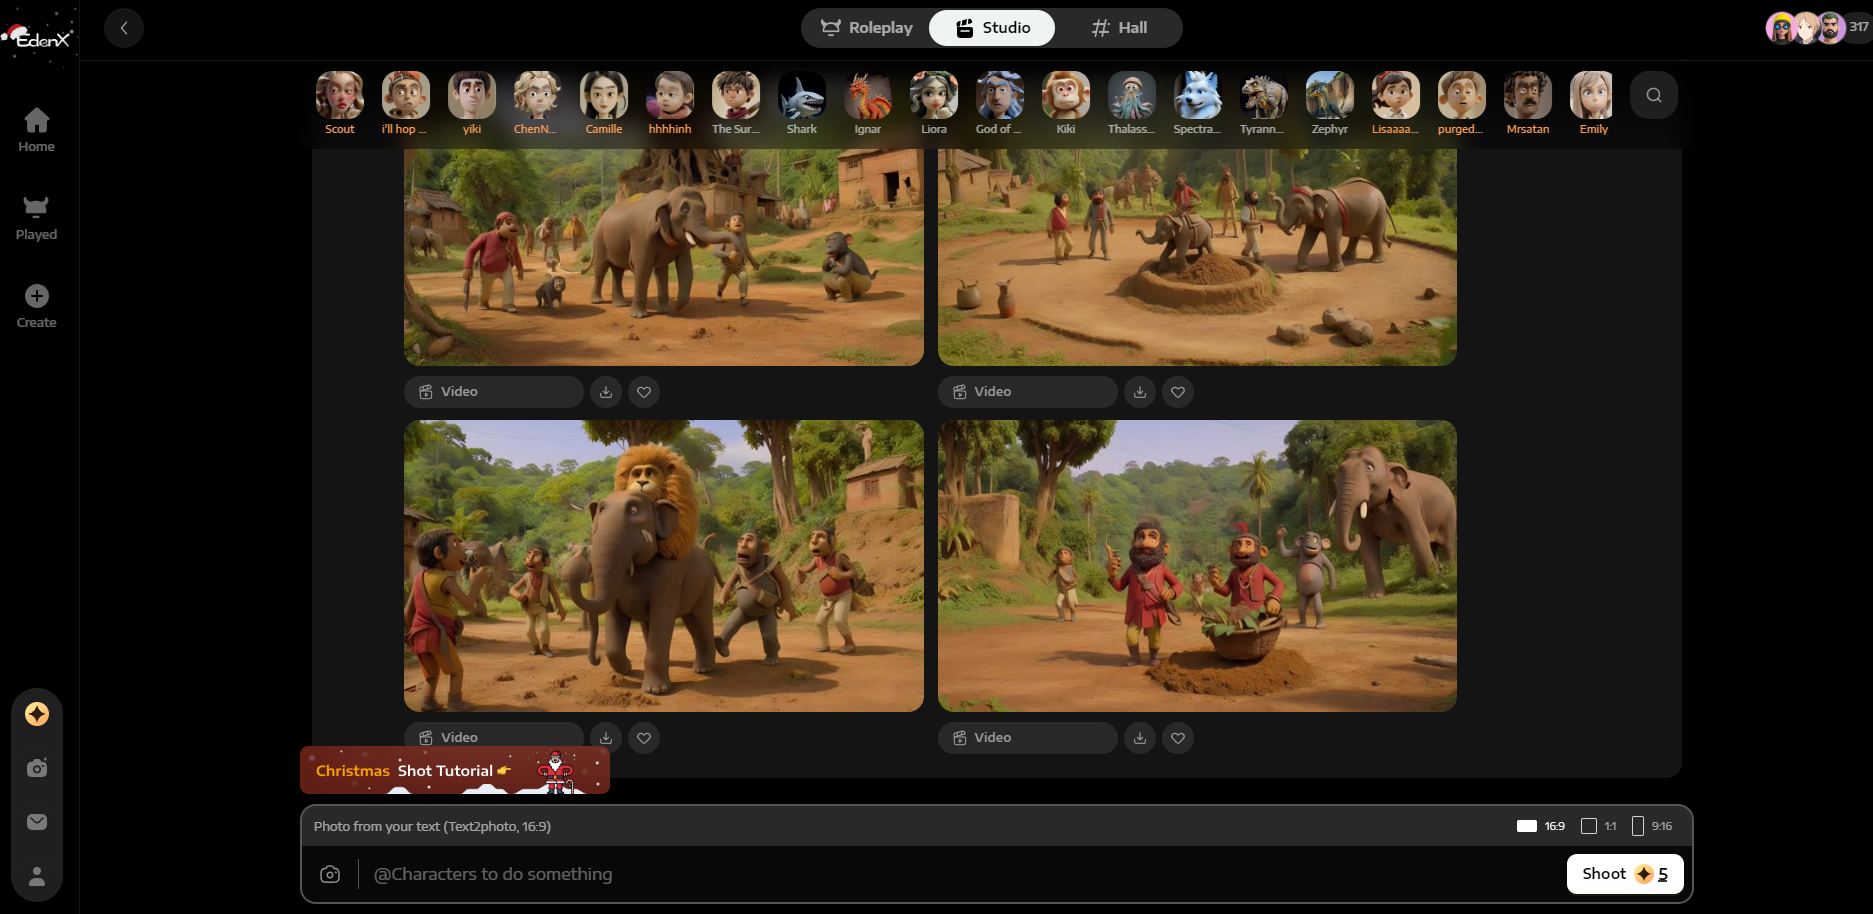Download the lion riding elephant image

(606, 738)
